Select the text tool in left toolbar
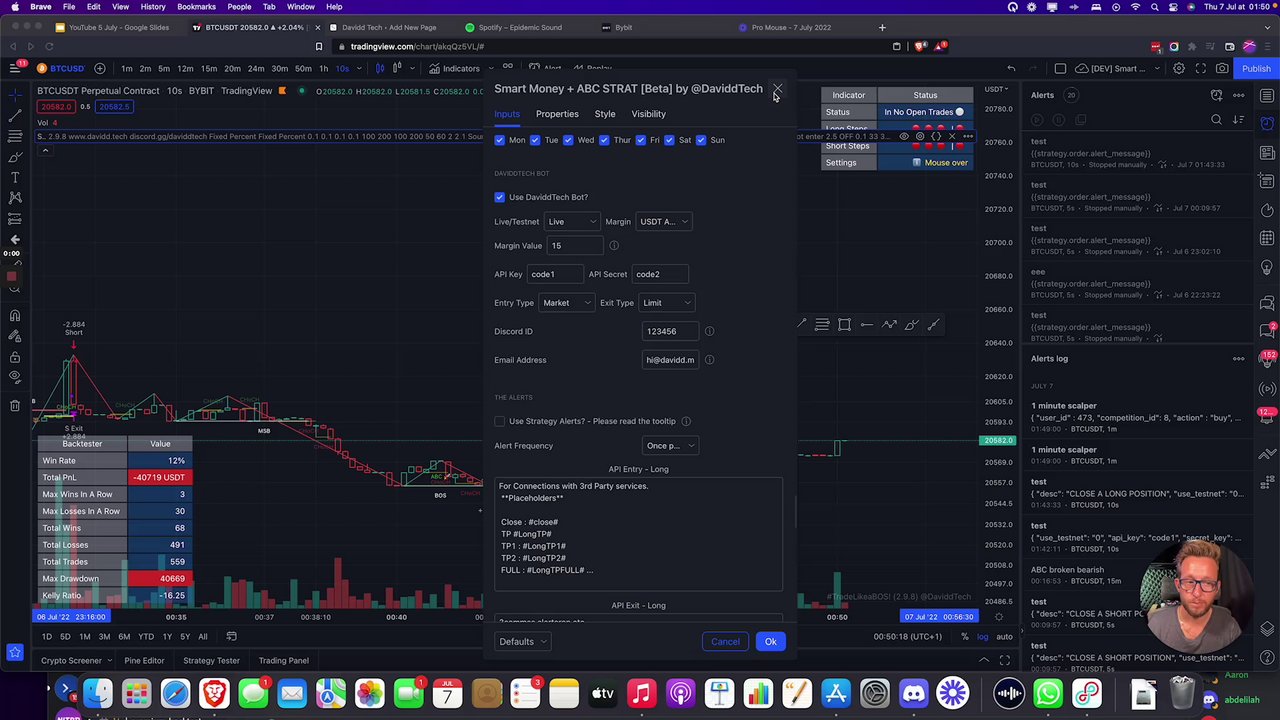Image resolution: width=1280 pixels, height=720 pixels. click(15, 177)
